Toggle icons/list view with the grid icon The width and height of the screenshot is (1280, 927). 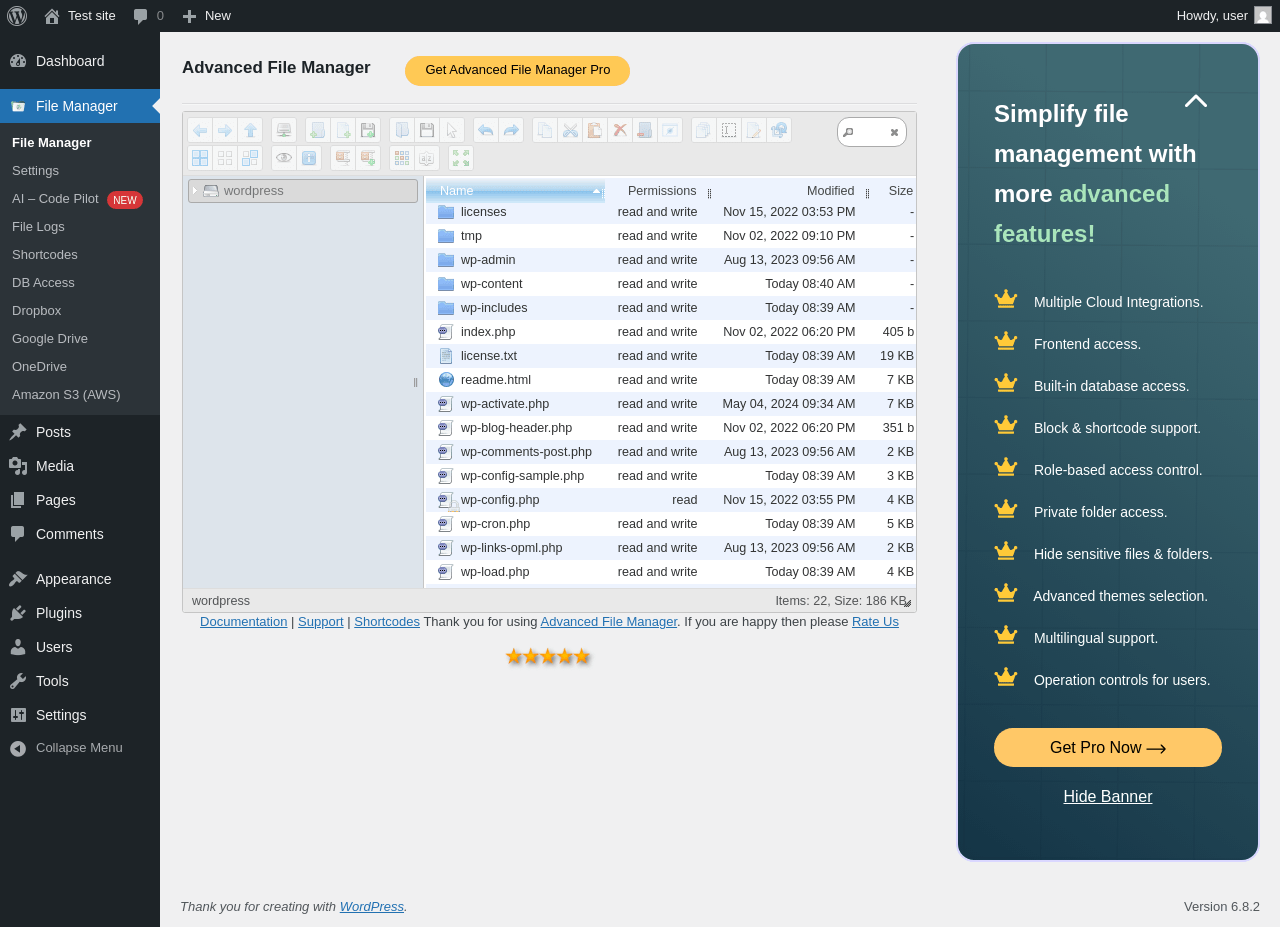[x=402, y=158]
